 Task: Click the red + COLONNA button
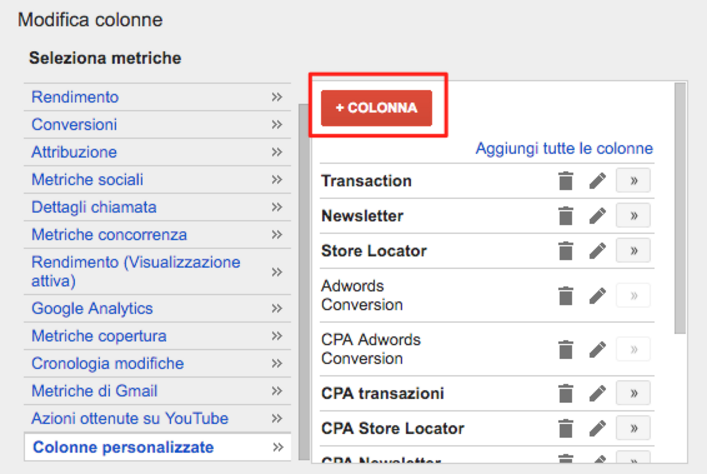pyautogui.click(x=376, y=108)
